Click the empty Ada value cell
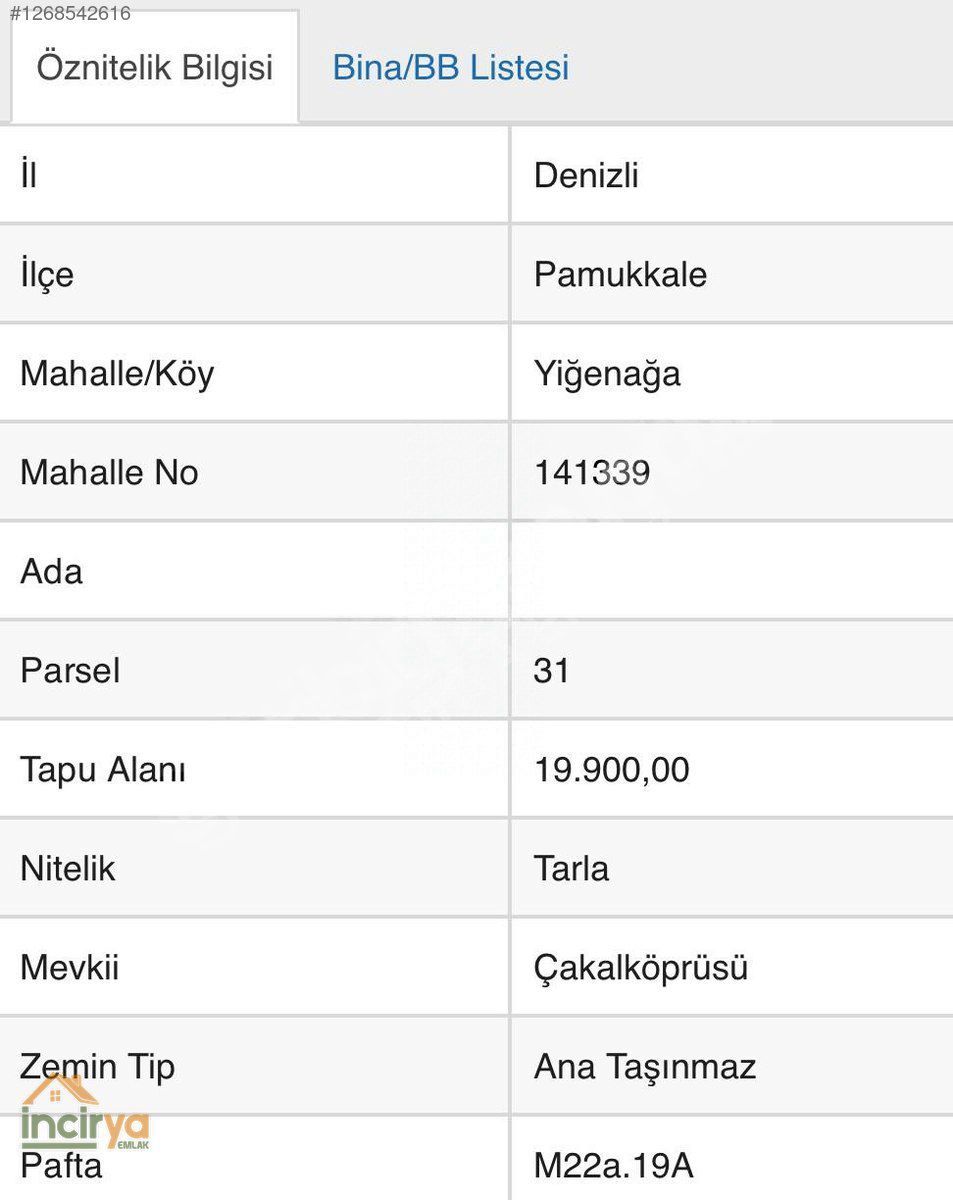The width and height of the screenshot is (953, 1200). tap(730, 571)
